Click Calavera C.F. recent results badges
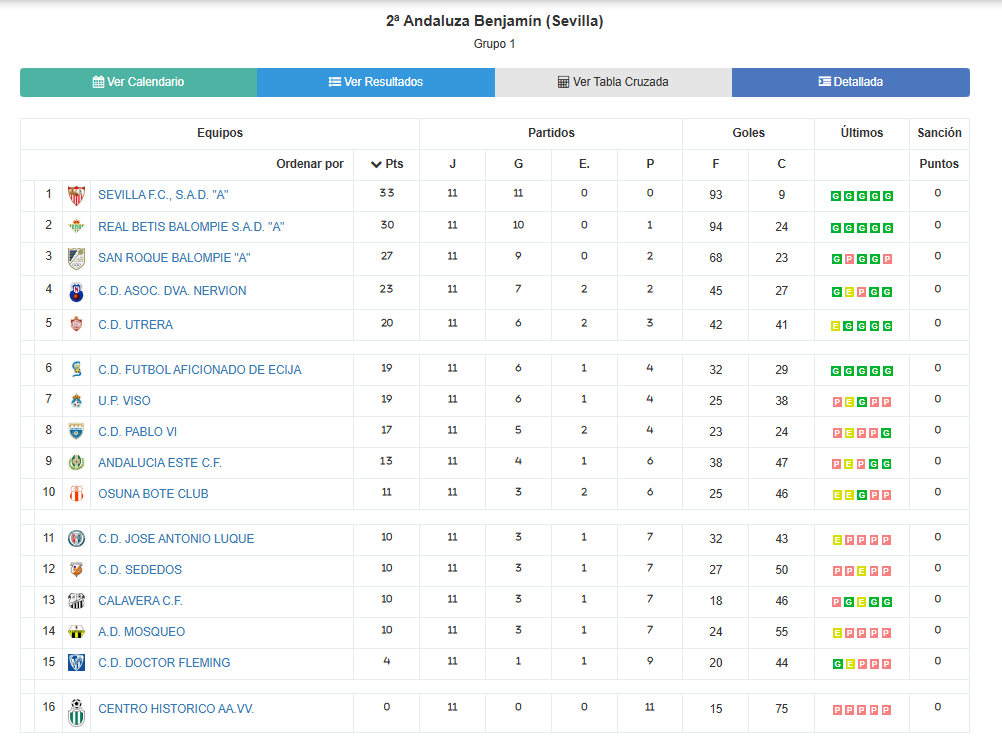The width and height of the screenshot is (1002, 736). coord(861,602)
